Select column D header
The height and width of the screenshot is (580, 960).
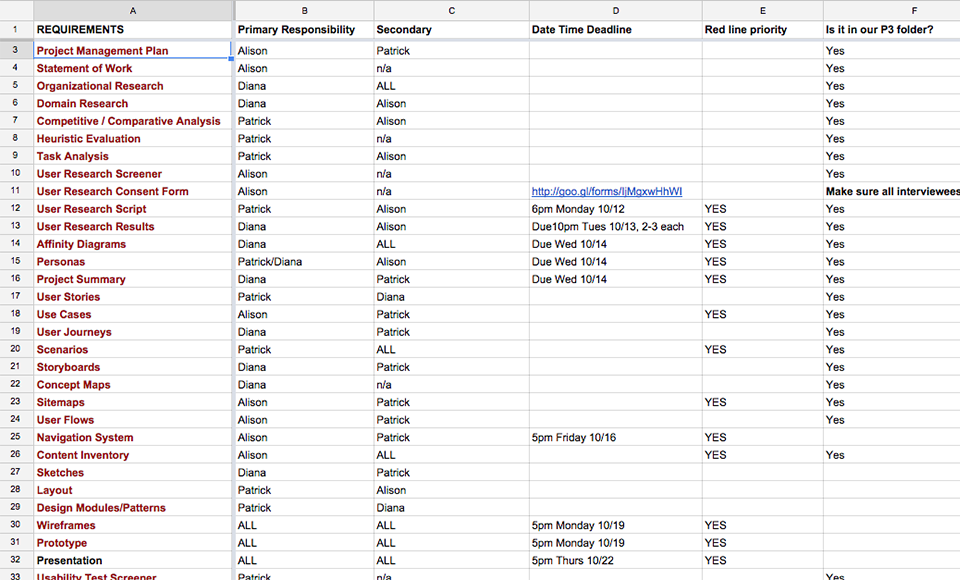pyautogui.click(x=615, y=10)
